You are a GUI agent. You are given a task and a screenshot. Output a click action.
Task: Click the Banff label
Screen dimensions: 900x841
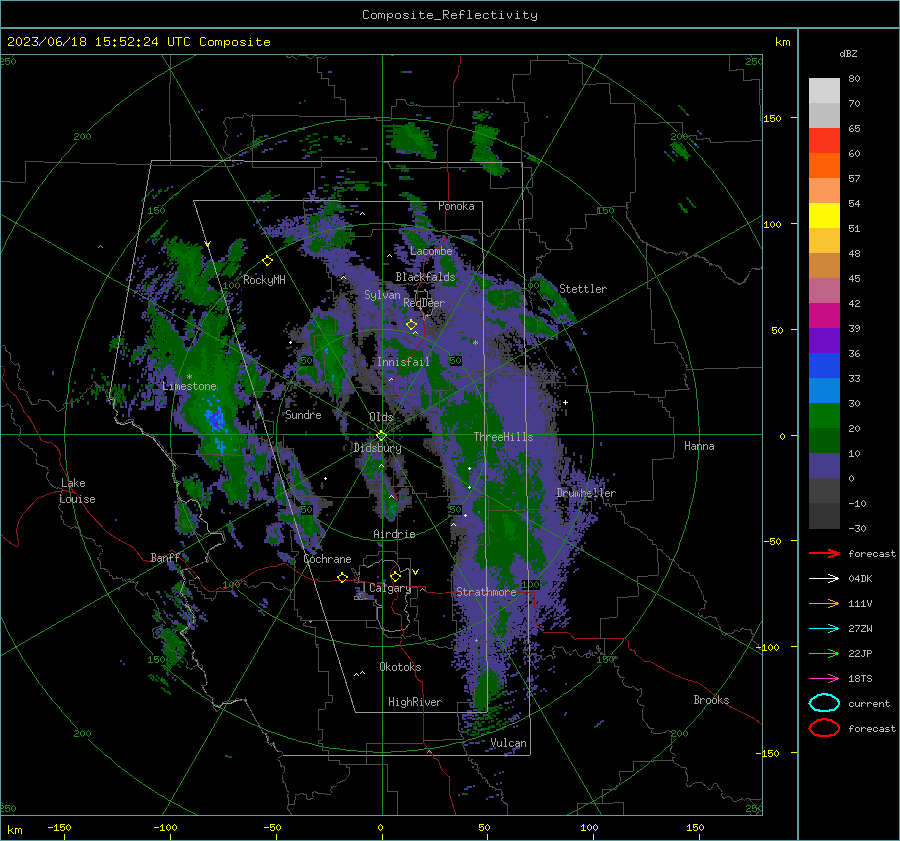pyautogui.click(x=165, y=557)
